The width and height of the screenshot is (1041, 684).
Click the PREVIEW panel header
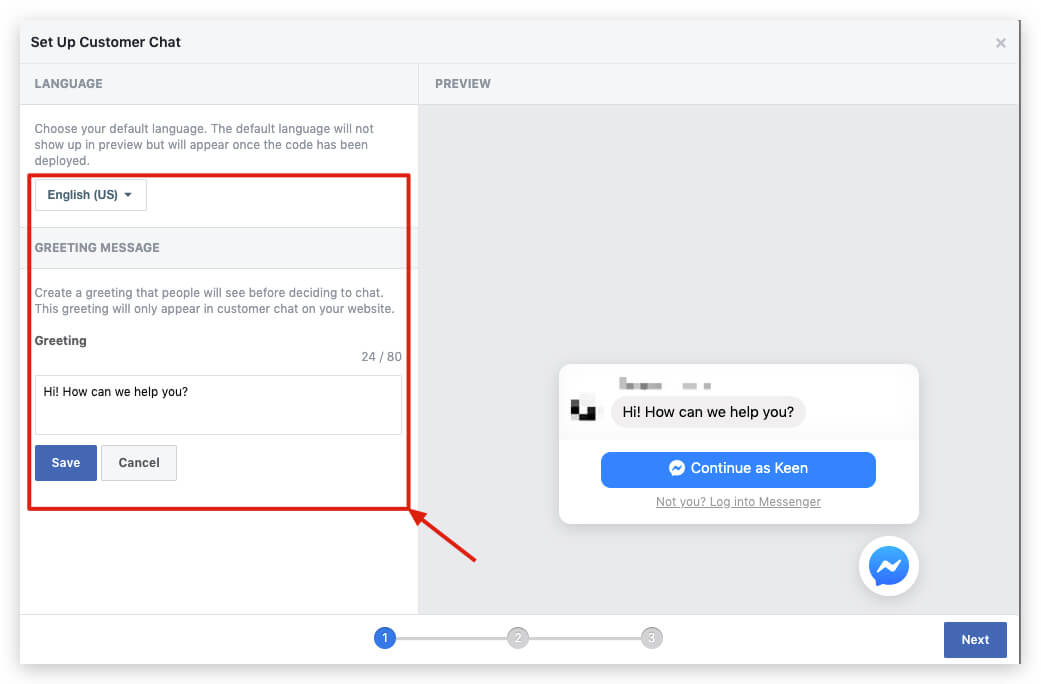coord(463,84)
